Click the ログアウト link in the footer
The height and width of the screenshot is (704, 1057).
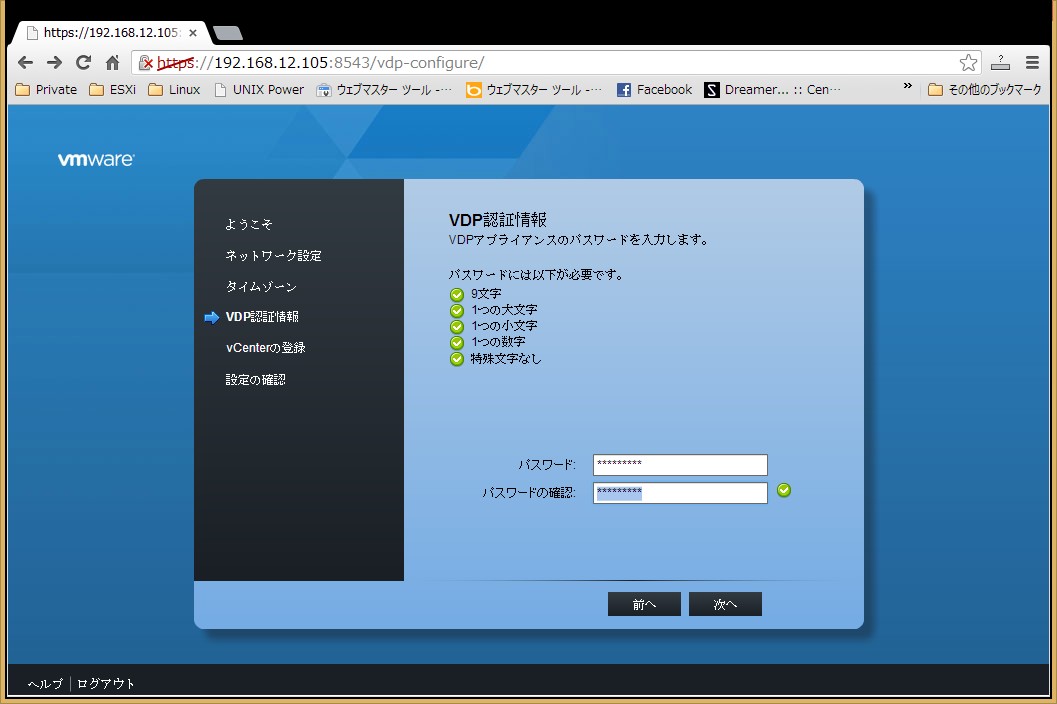coord(106,684)
